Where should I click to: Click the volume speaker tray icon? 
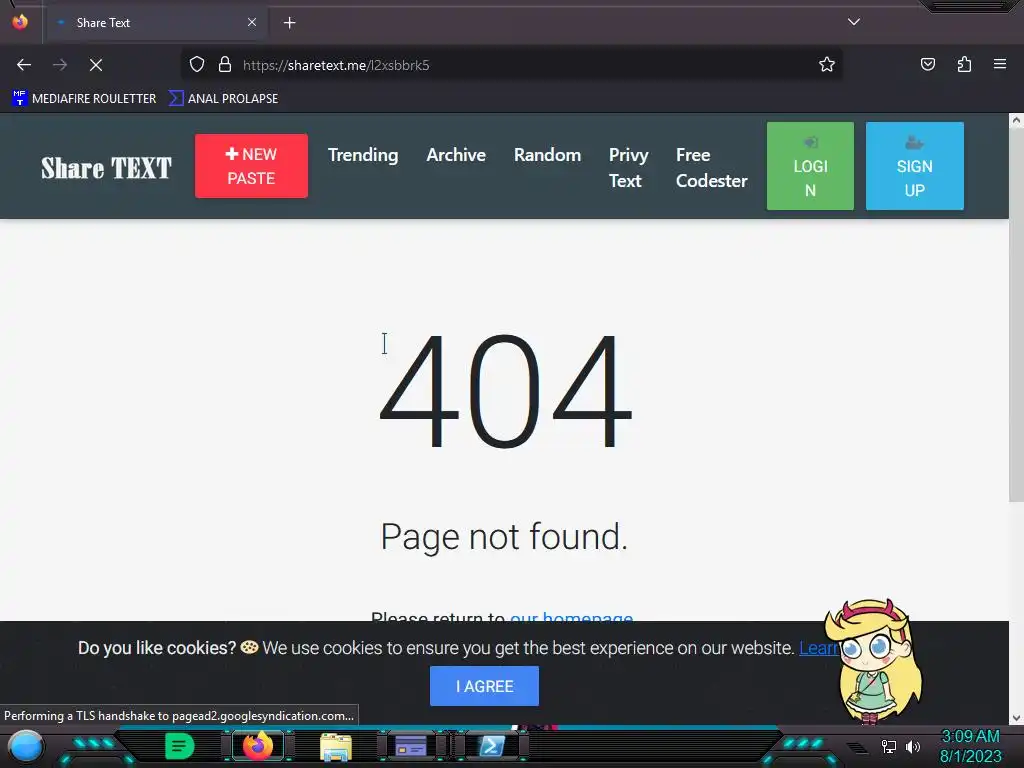coord(913,746)
